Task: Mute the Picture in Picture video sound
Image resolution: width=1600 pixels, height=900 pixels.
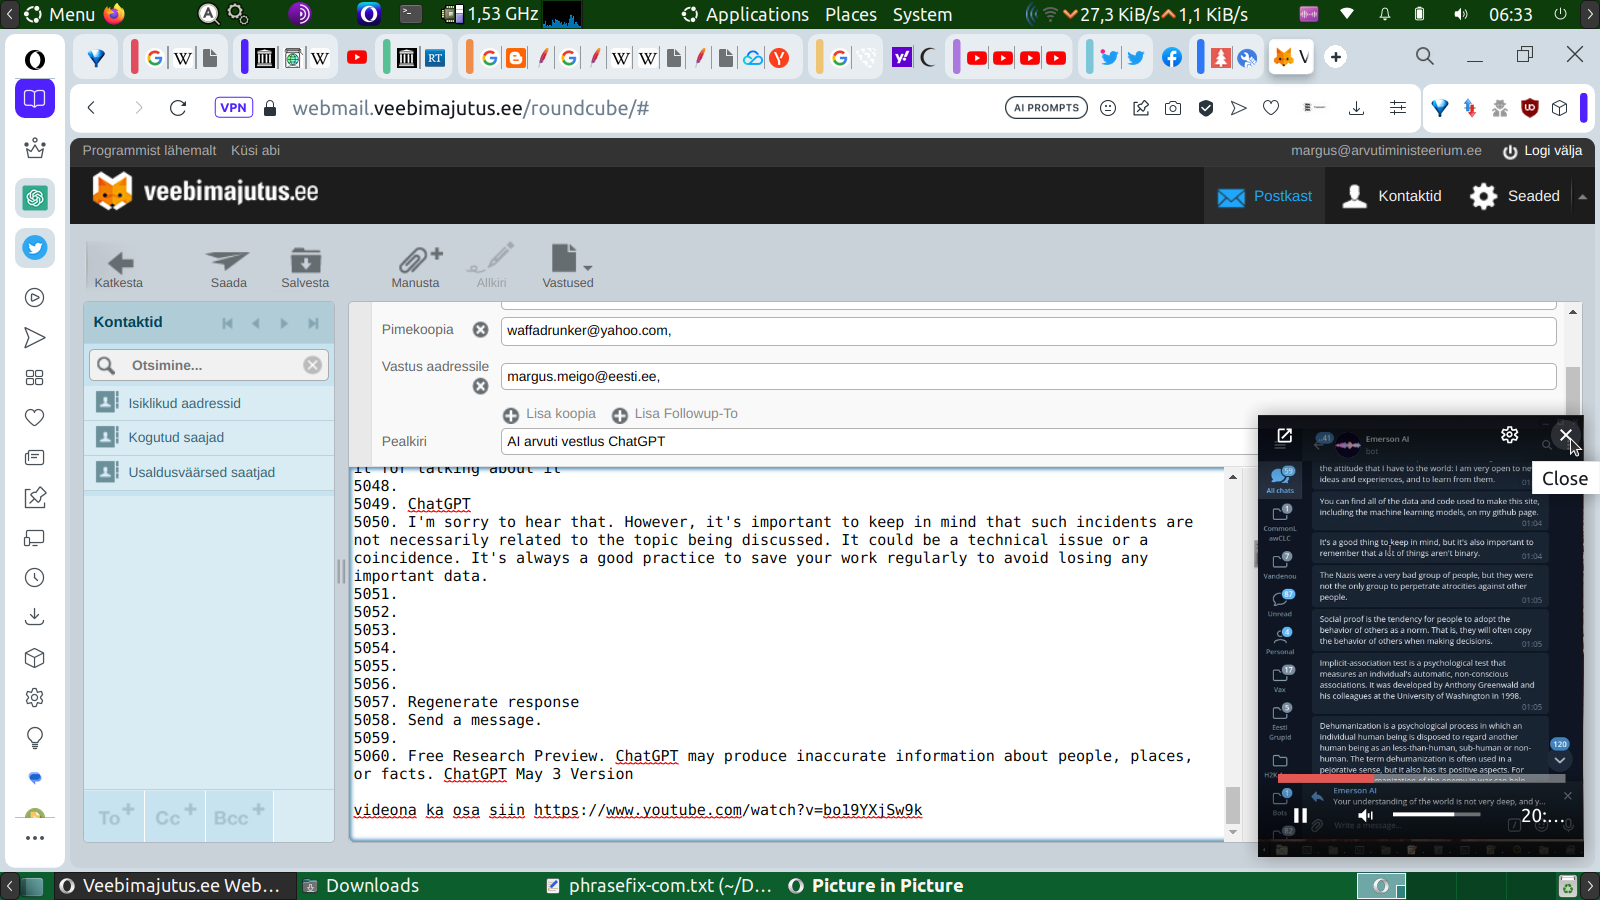Action: tap(1365, 815)
